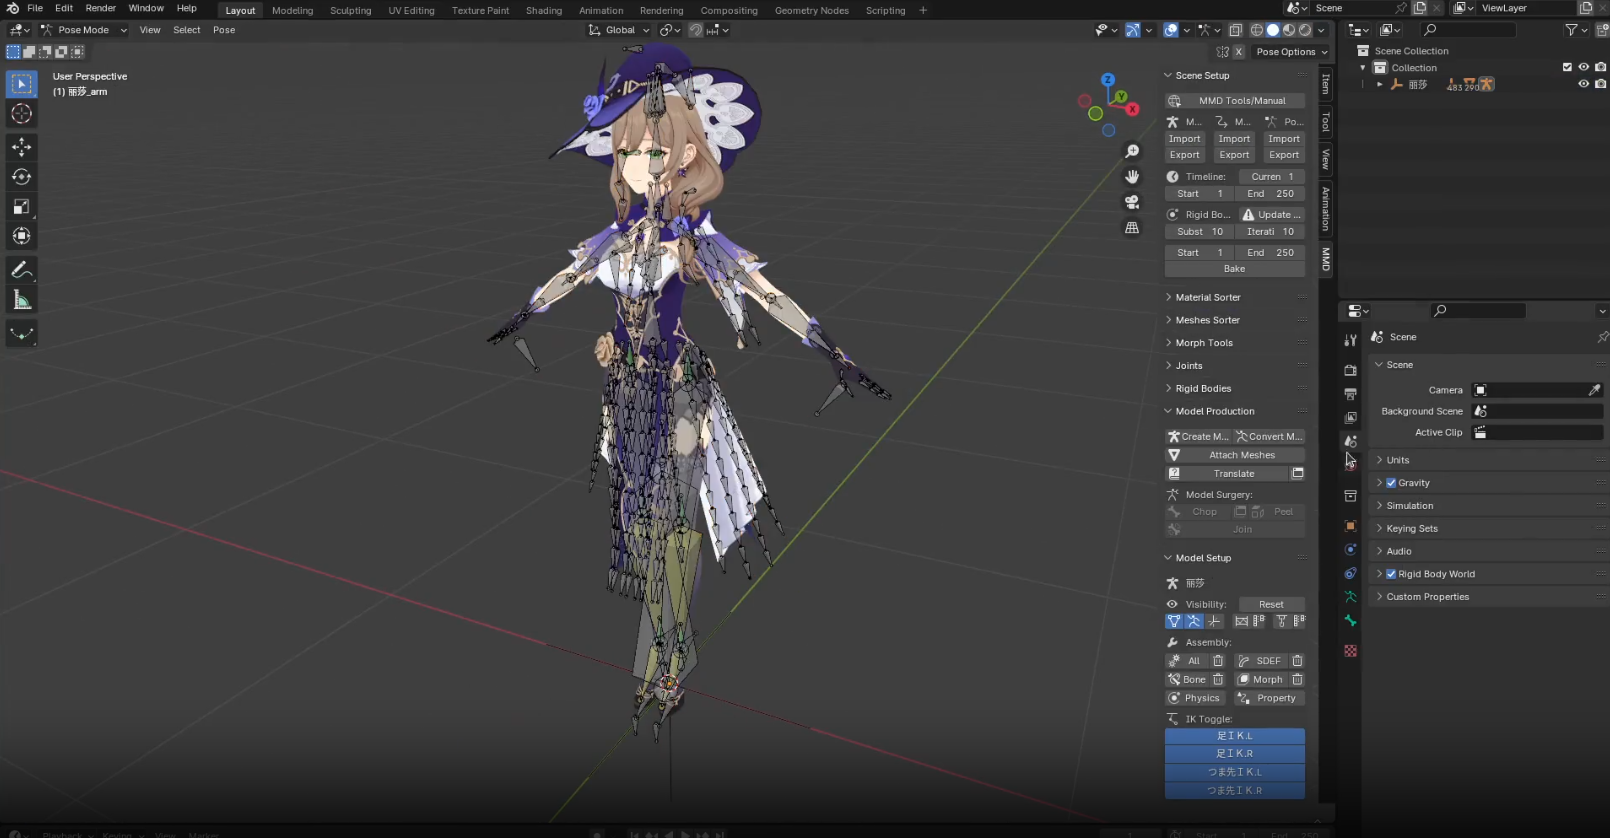Hide the Collection with eye icon
This screenshot has width=1610, height=838.
pos(1584,67)
